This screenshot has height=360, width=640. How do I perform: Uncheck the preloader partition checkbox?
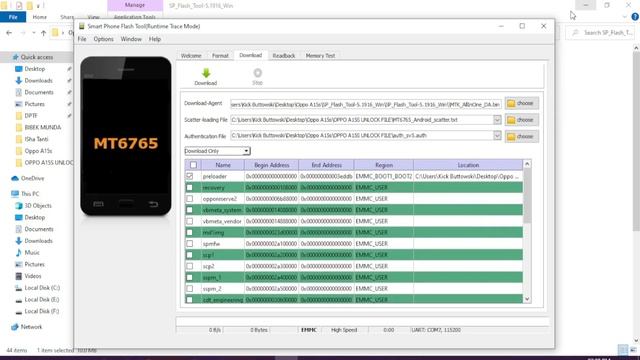pos(189,176)
